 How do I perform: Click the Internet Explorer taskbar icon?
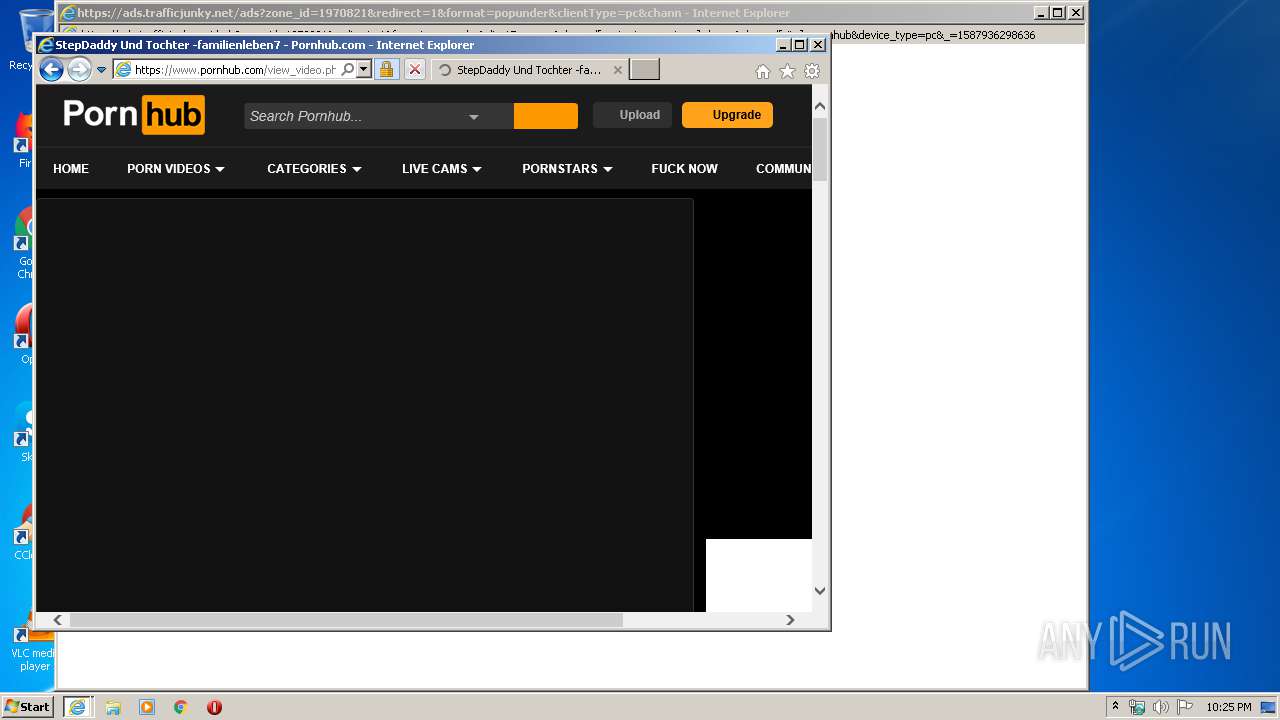(77, 707)
